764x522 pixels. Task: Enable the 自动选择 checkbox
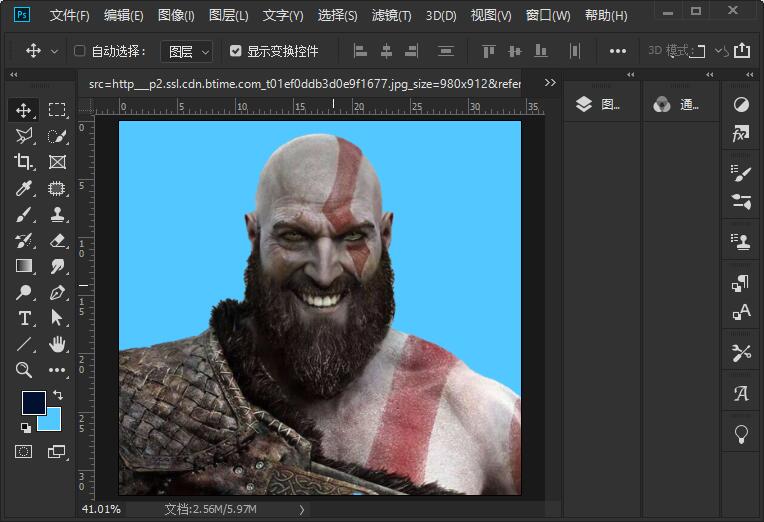coord(79,51)
